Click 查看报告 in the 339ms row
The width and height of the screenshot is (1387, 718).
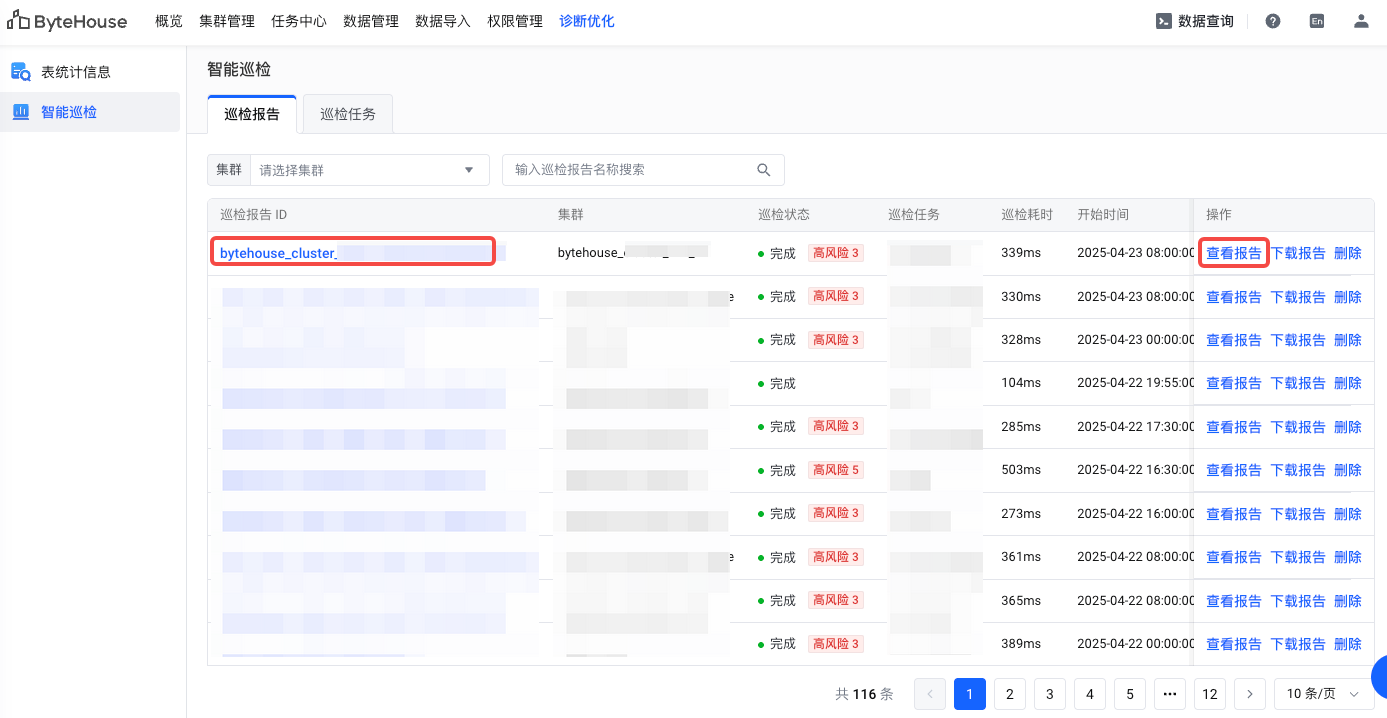pos(1234,253)
